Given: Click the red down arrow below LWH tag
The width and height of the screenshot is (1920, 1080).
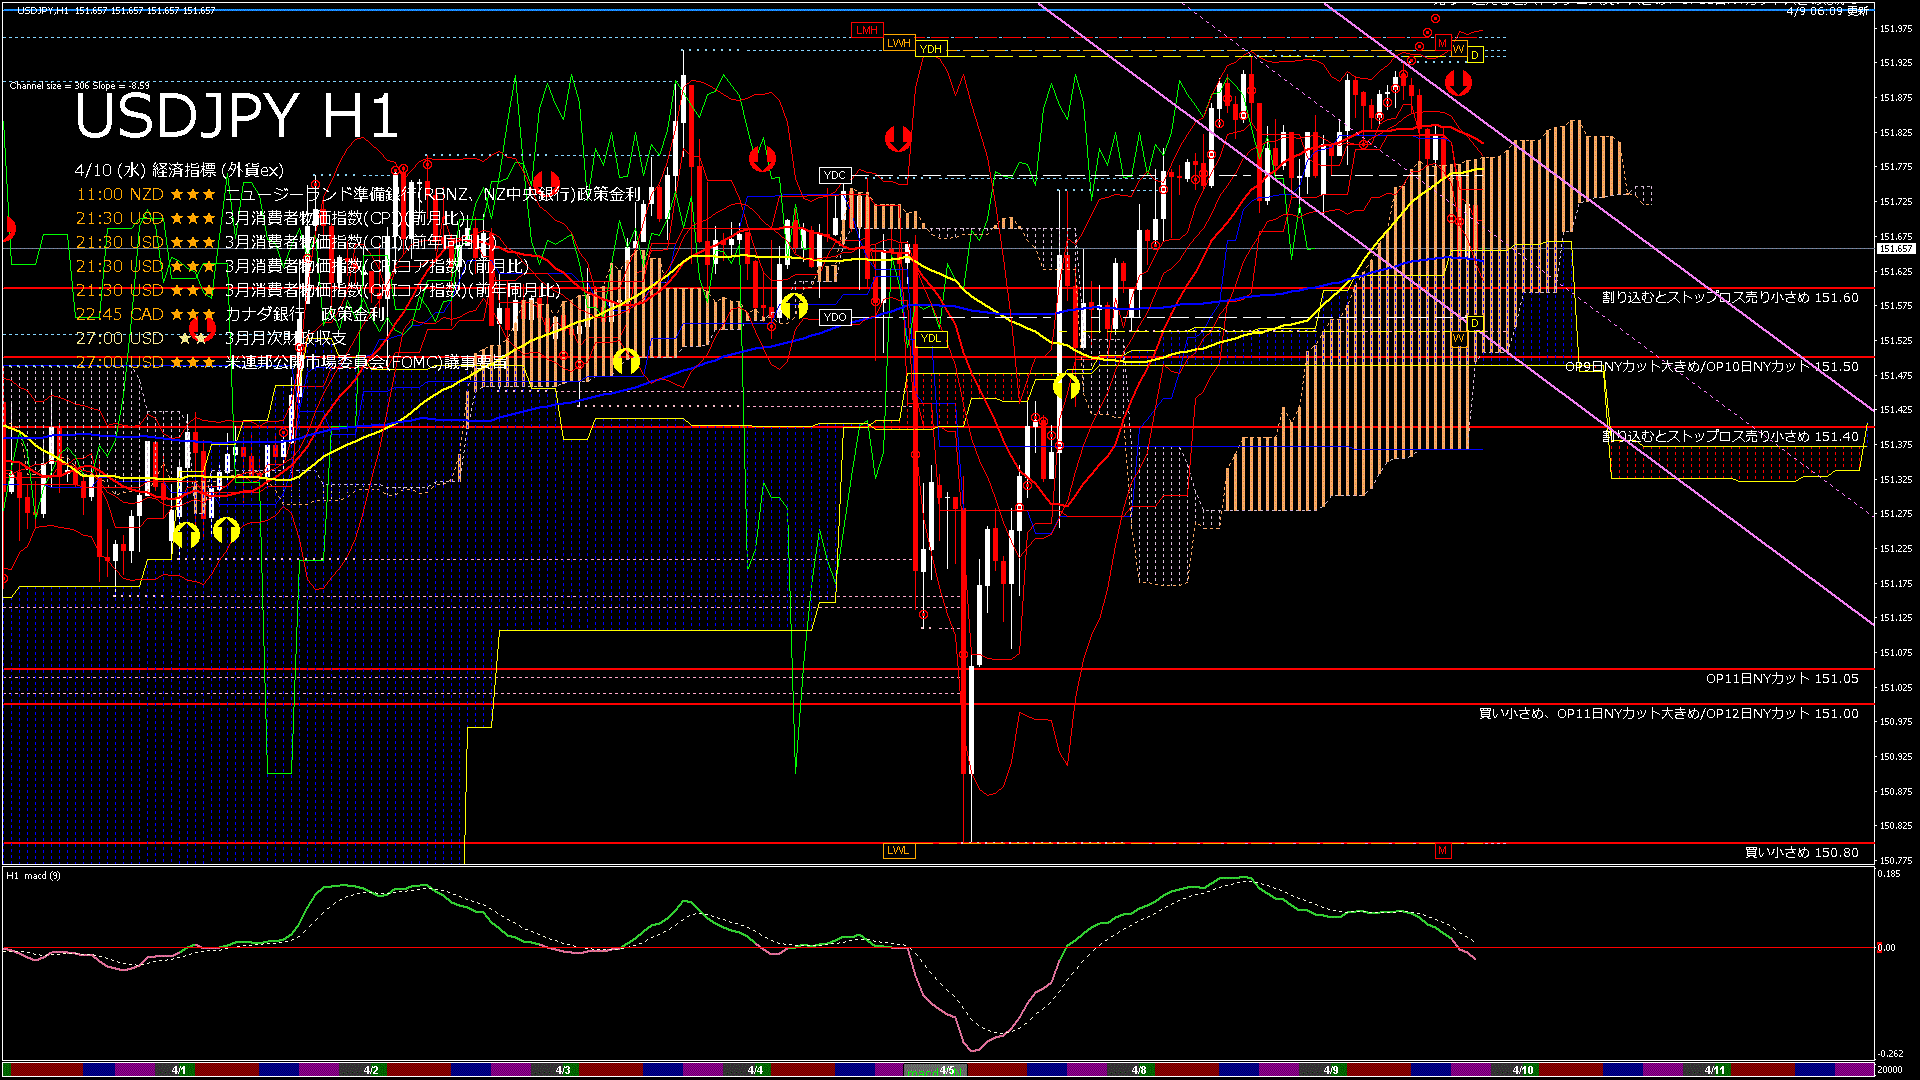Looking at the screenshot, I should click(x=898, y=139).
